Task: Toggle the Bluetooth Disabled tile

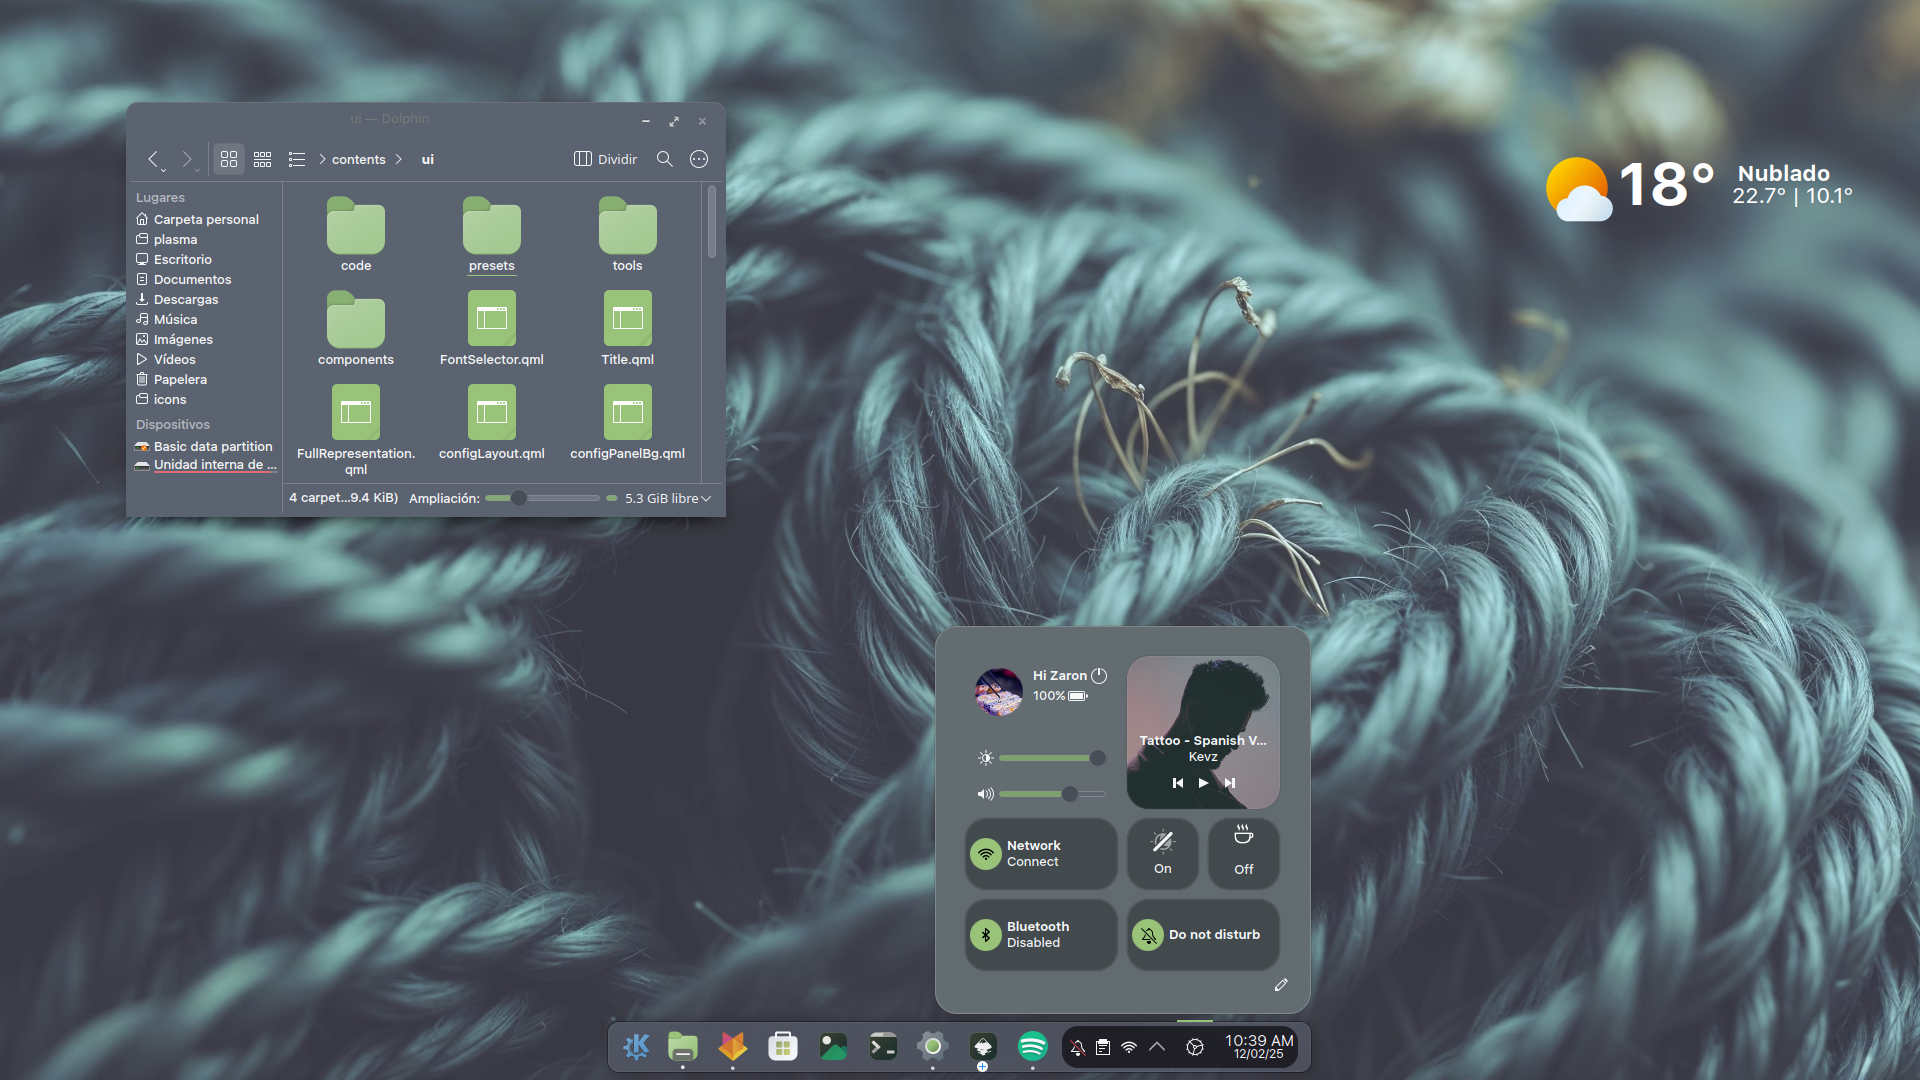Action: coord(1040,935)
